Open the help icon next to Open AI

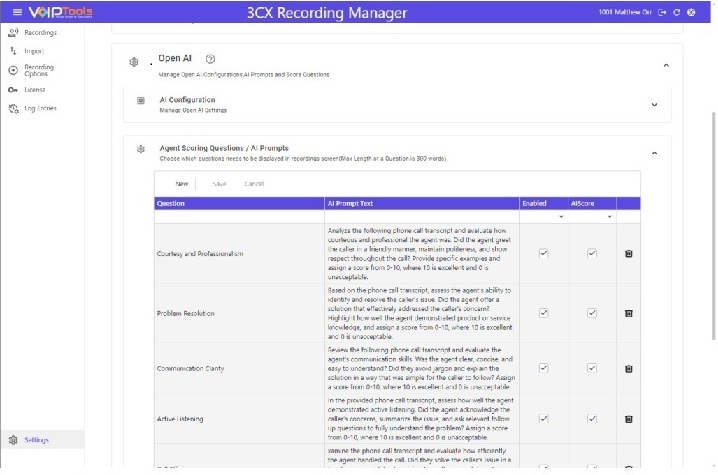(x=210, y=59)
